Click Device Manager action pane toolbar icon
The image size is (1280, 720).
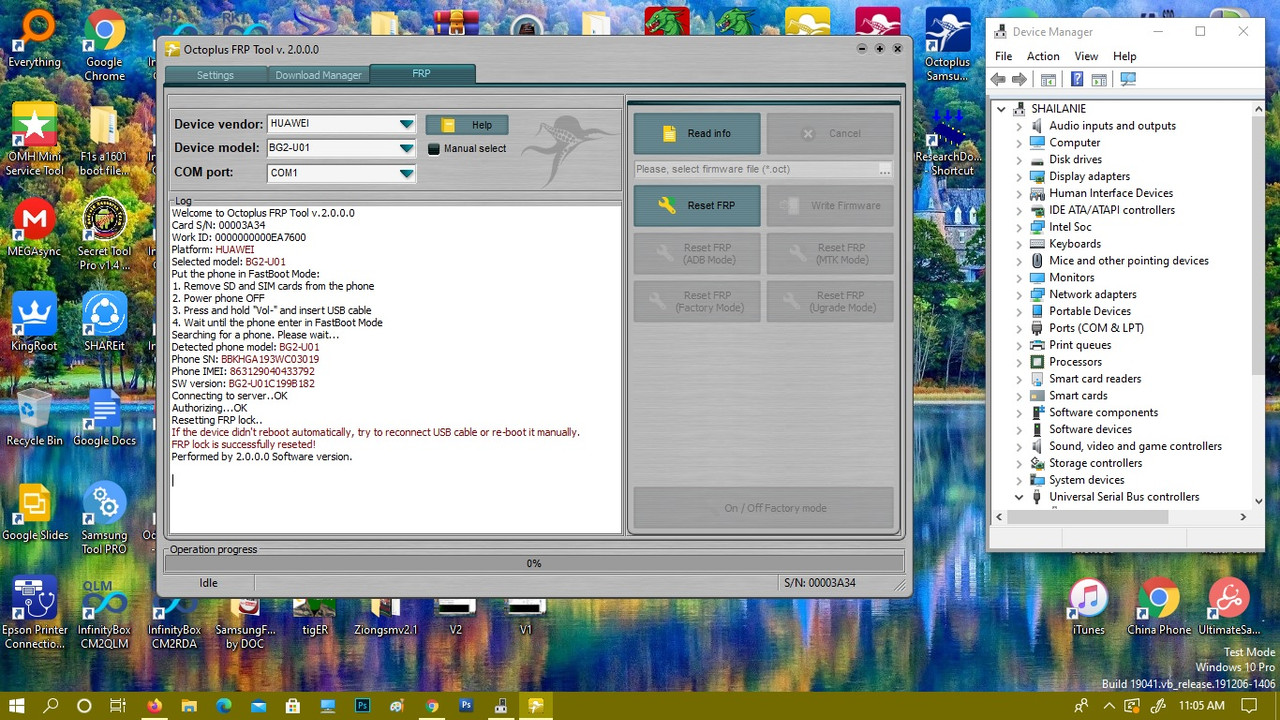pos(1099,80)
